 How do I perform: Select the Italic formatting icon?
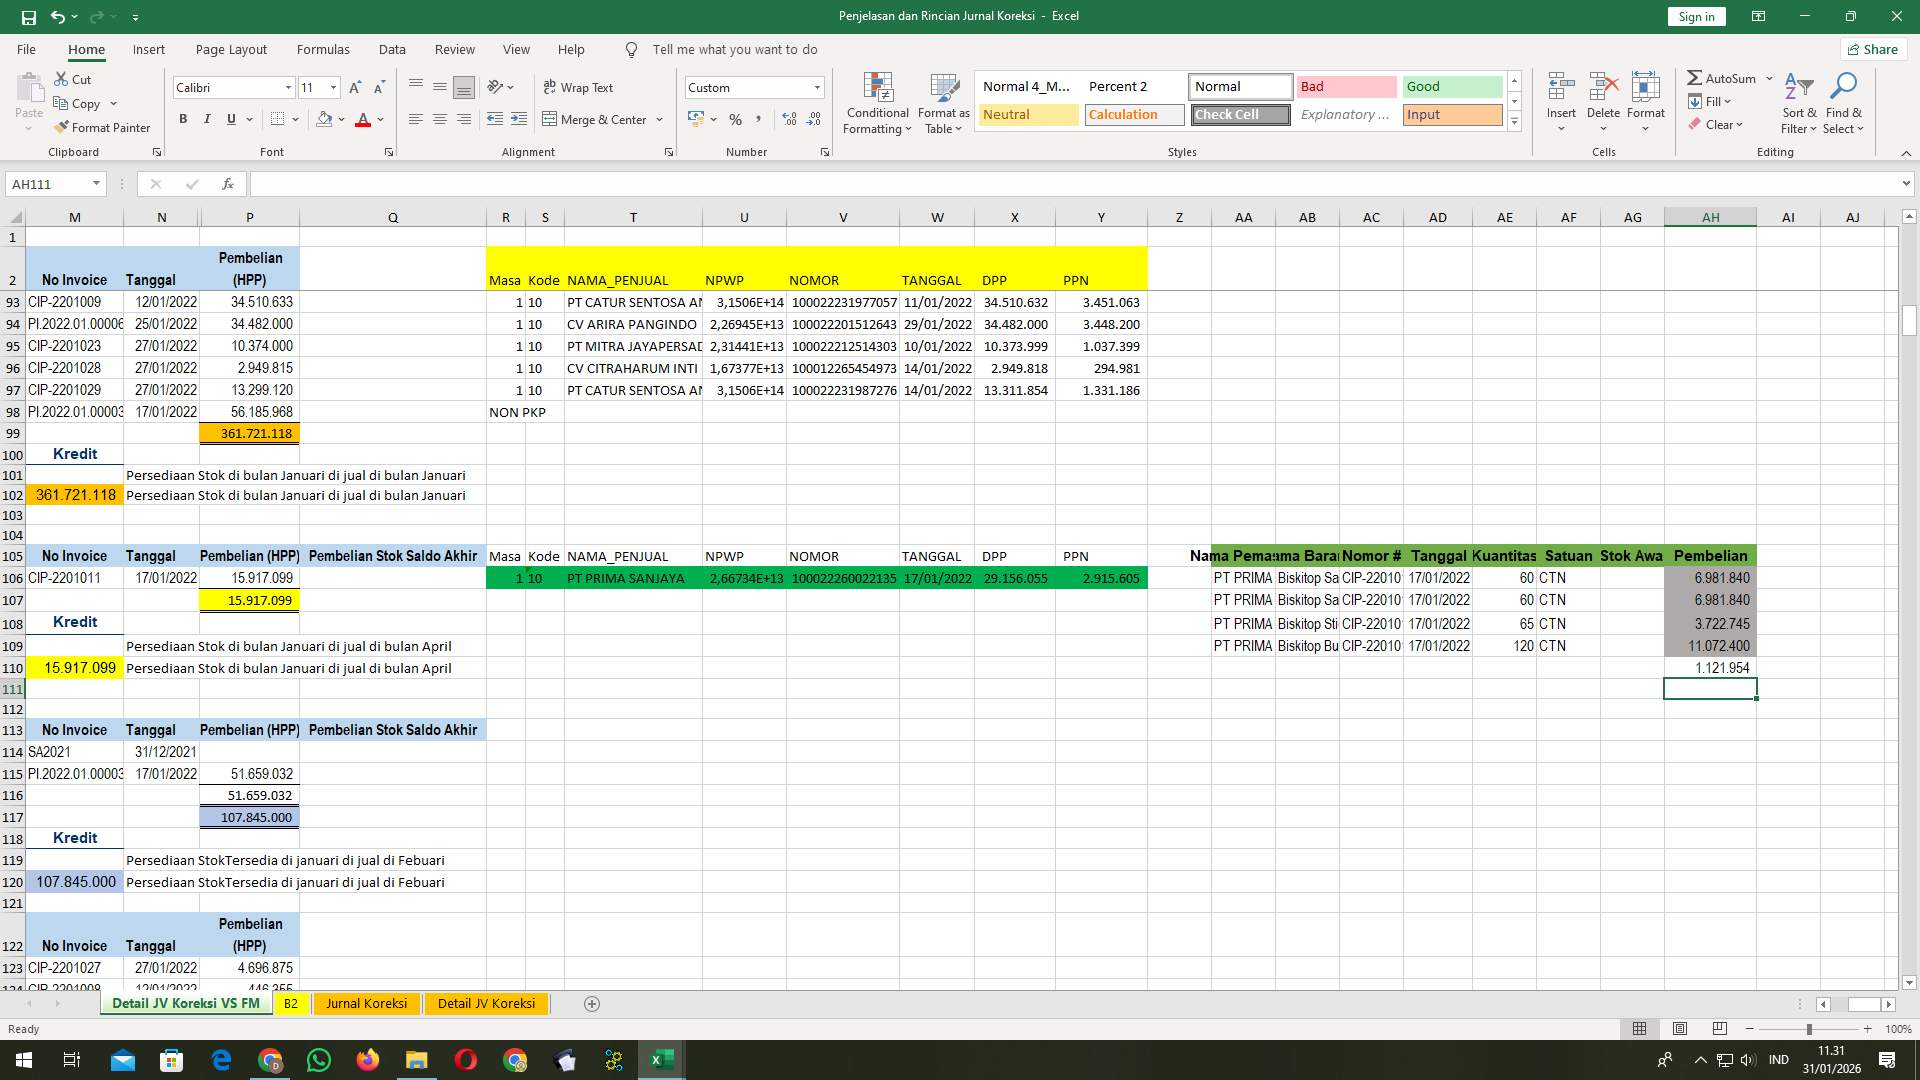(x=207, y=119)
